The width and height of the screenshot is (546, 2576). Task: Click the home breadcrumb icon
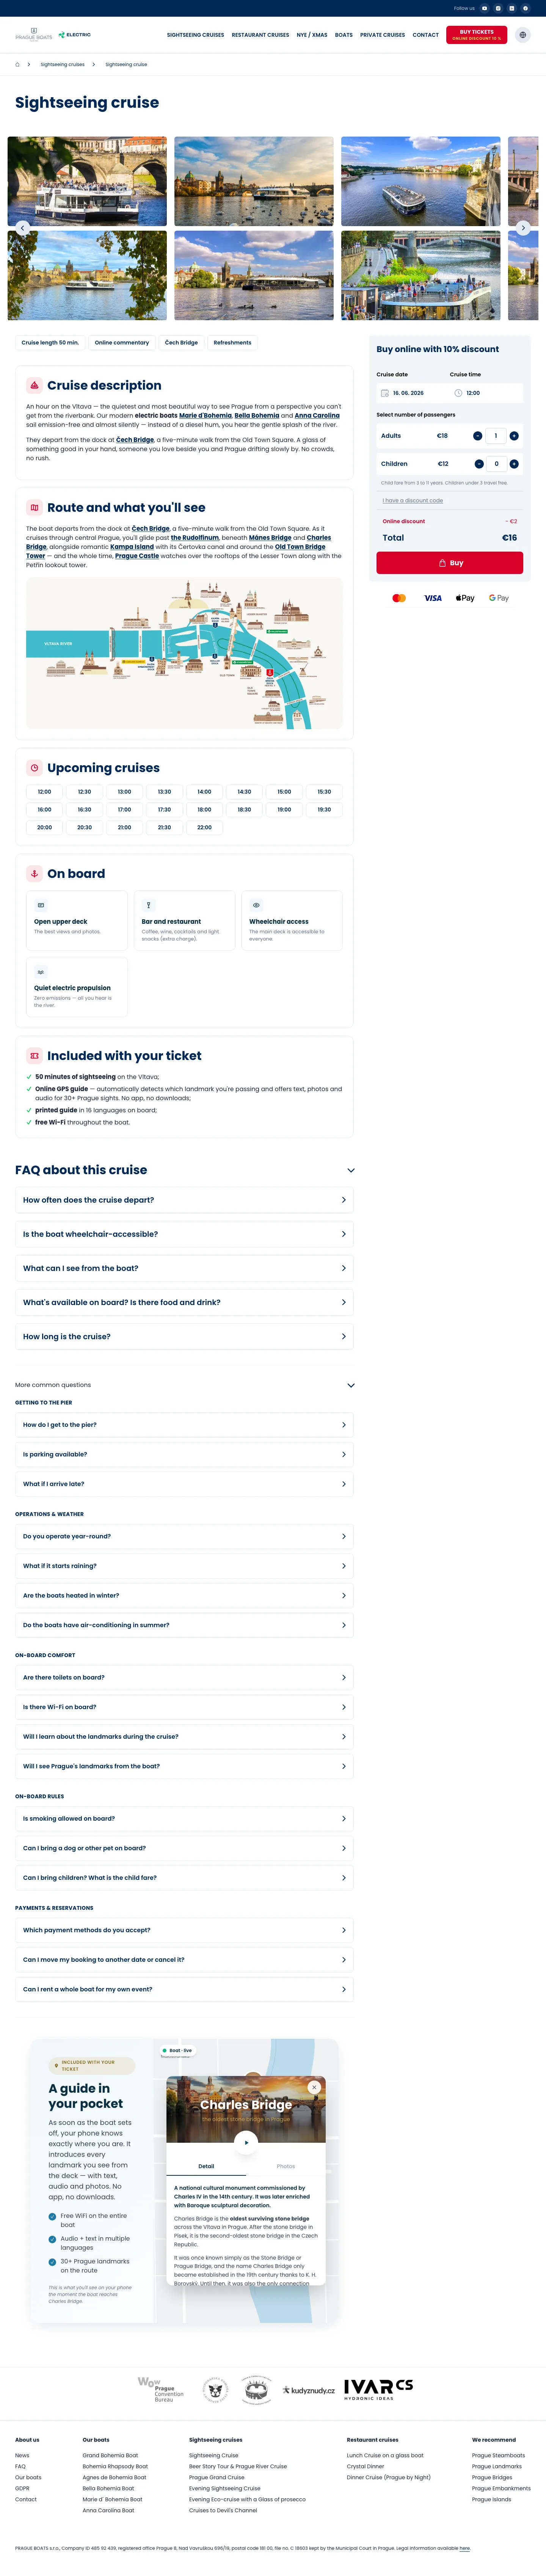tap(17, 64)
